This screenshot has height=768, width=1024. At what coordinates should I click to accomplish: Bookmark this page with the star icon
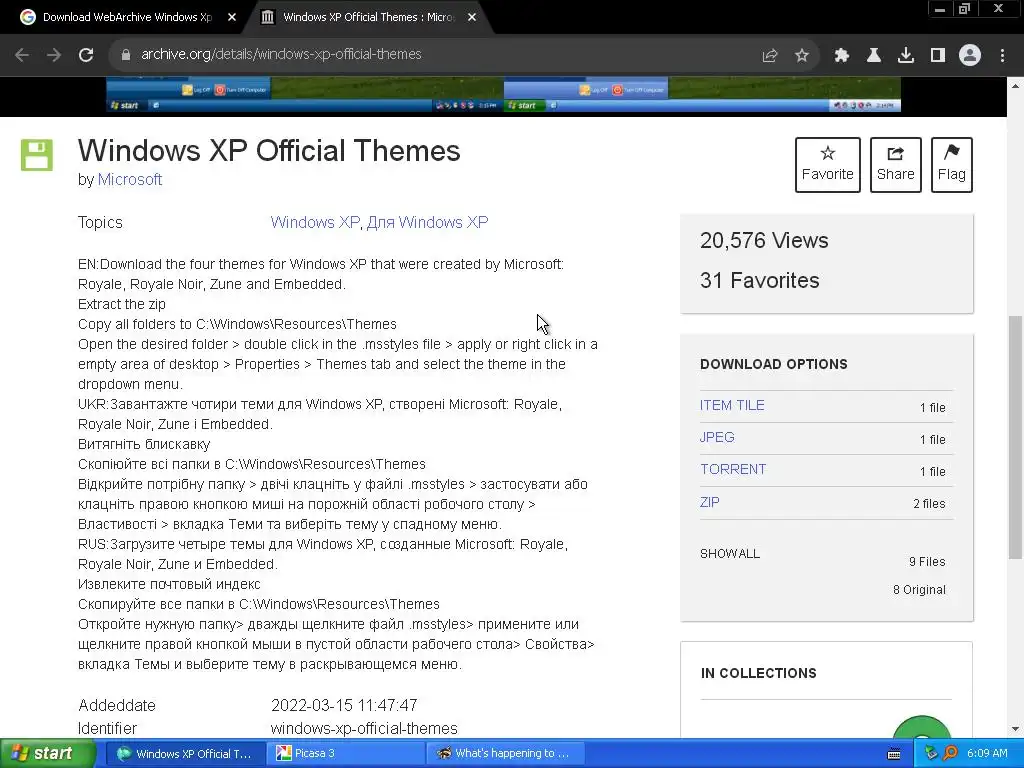[802, 56]
